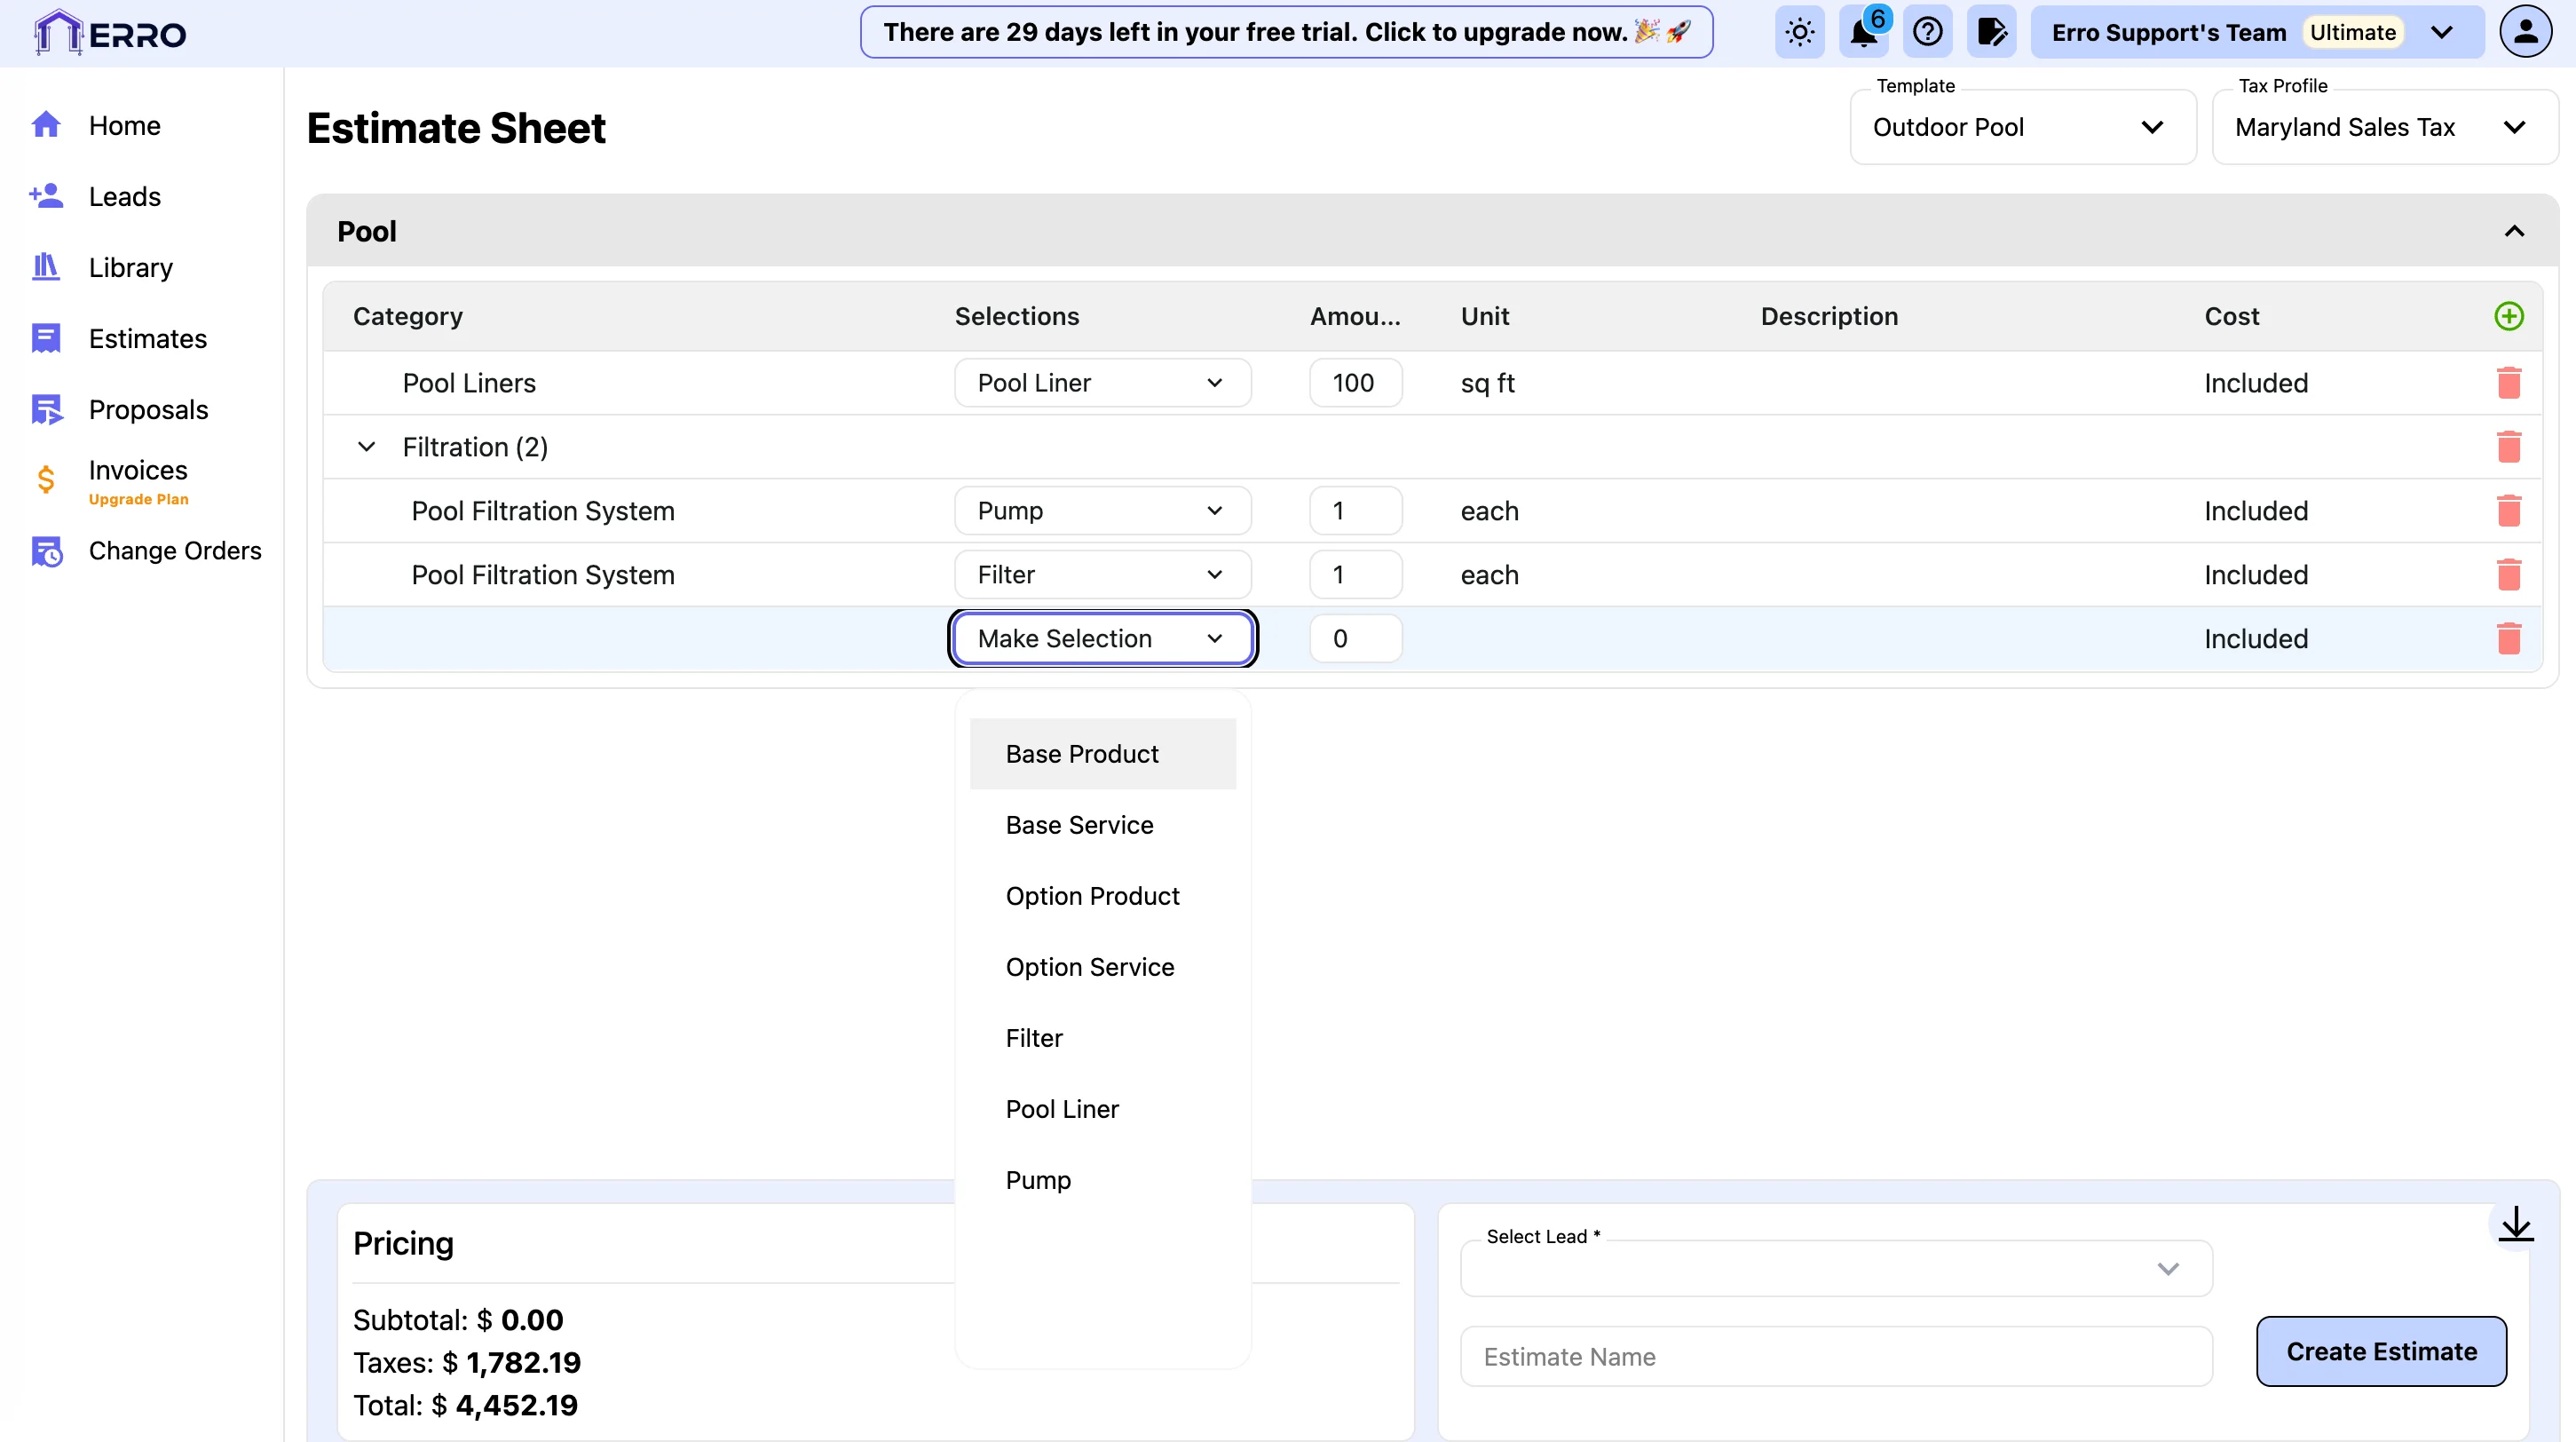Delete the Pool Liners row
The height and width of the screenshot is (1442, 2576).
coord(2508,383)
